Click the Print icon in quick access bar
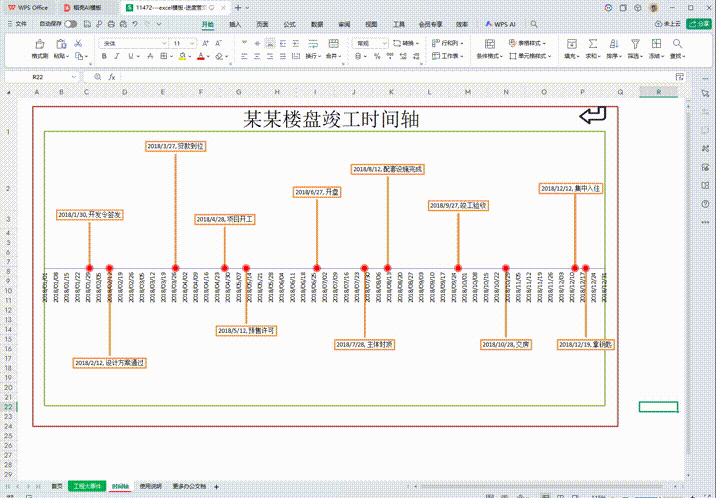This screenshot has height=498, width=716. pos(111,24)
